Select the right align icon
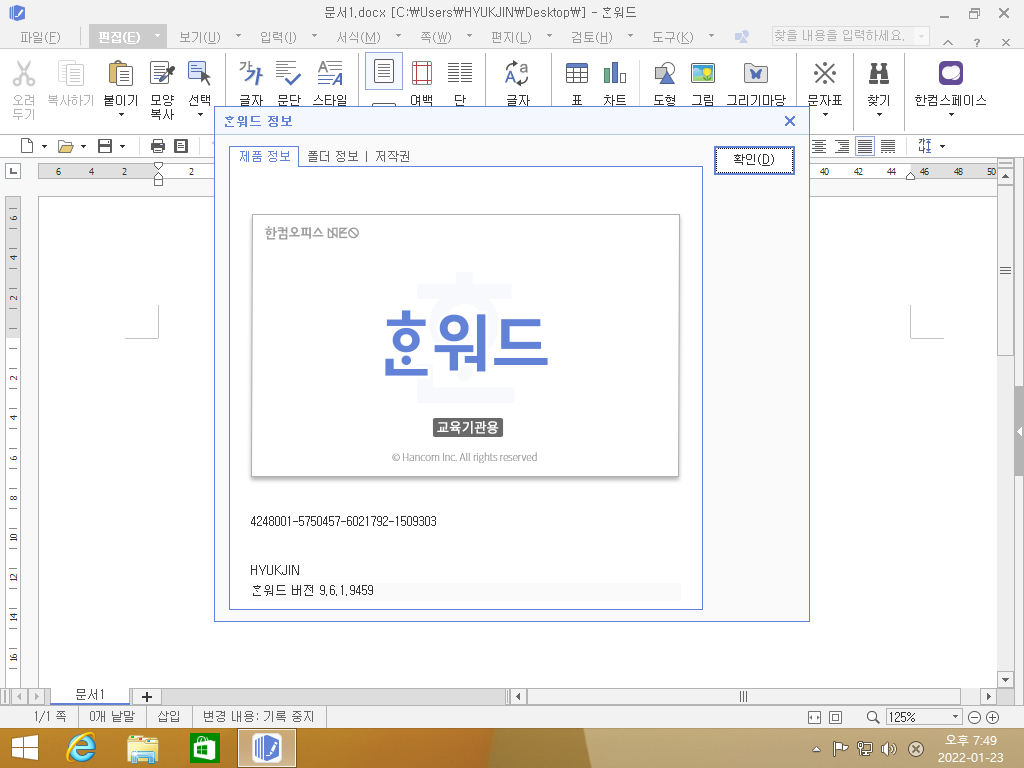The width and height of the screenshot is (1024, 768). pyautogui.click(x=842, y=146)
